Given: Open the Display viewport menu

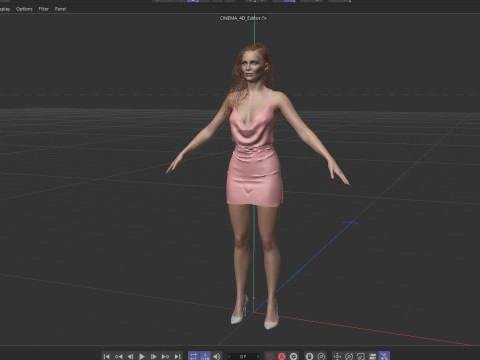Looking at the screenshot, I should (x=5, y=9).
